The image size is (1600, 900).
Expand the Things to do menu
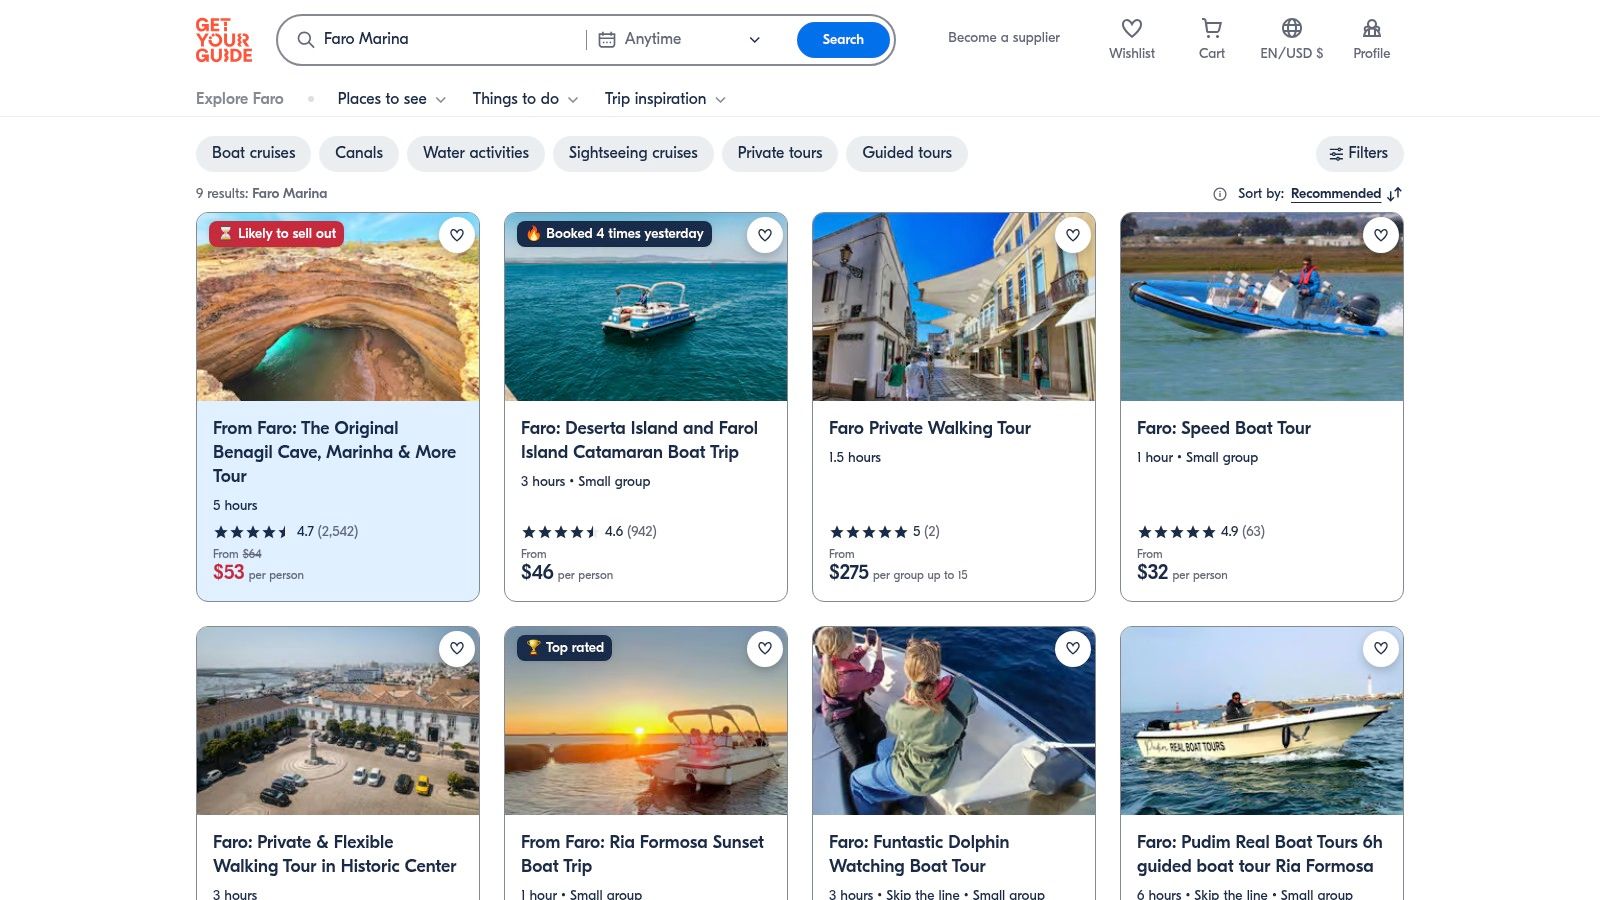pyautogui.click(x=525, y=99)
